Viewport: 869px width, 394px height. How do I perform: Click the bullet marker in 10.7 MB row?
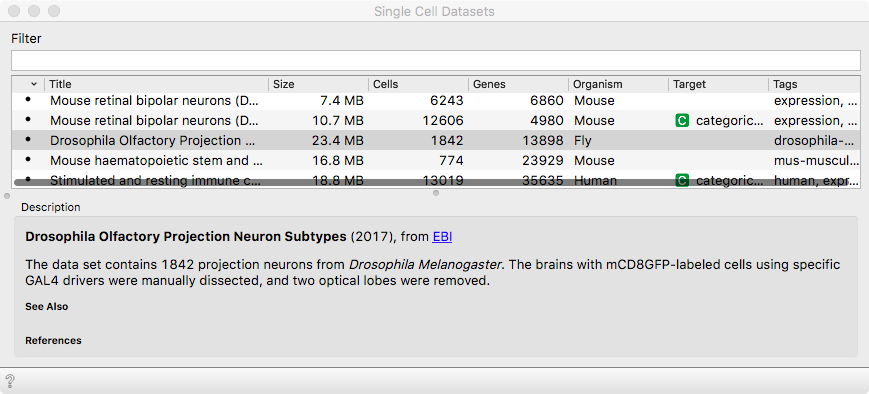click(x=28, y=119)
